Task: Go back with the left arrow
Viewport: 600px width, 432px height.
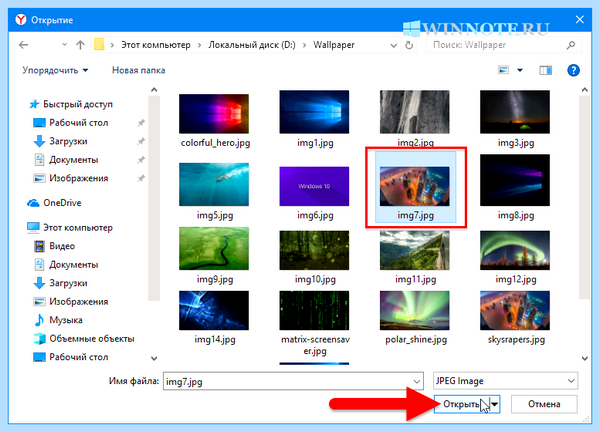Action: (23, 45)
